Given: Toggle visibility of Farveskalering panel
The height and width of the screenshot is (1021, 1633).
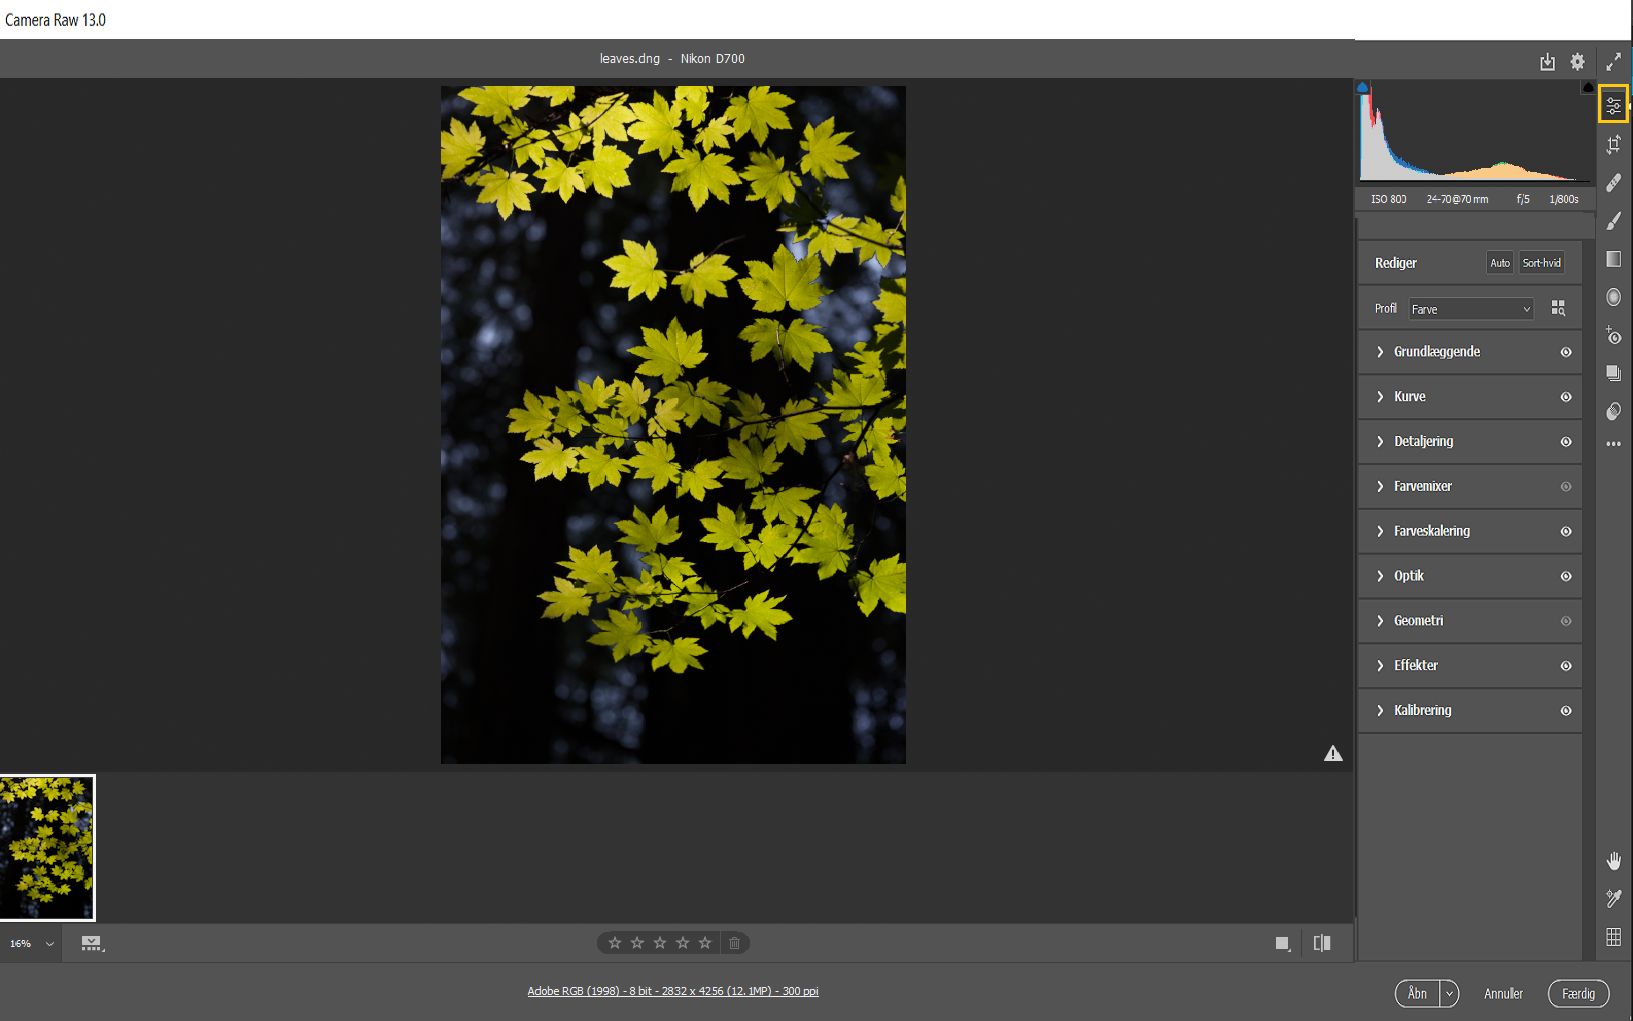Looking at the screenshot, I should 1566,532.
